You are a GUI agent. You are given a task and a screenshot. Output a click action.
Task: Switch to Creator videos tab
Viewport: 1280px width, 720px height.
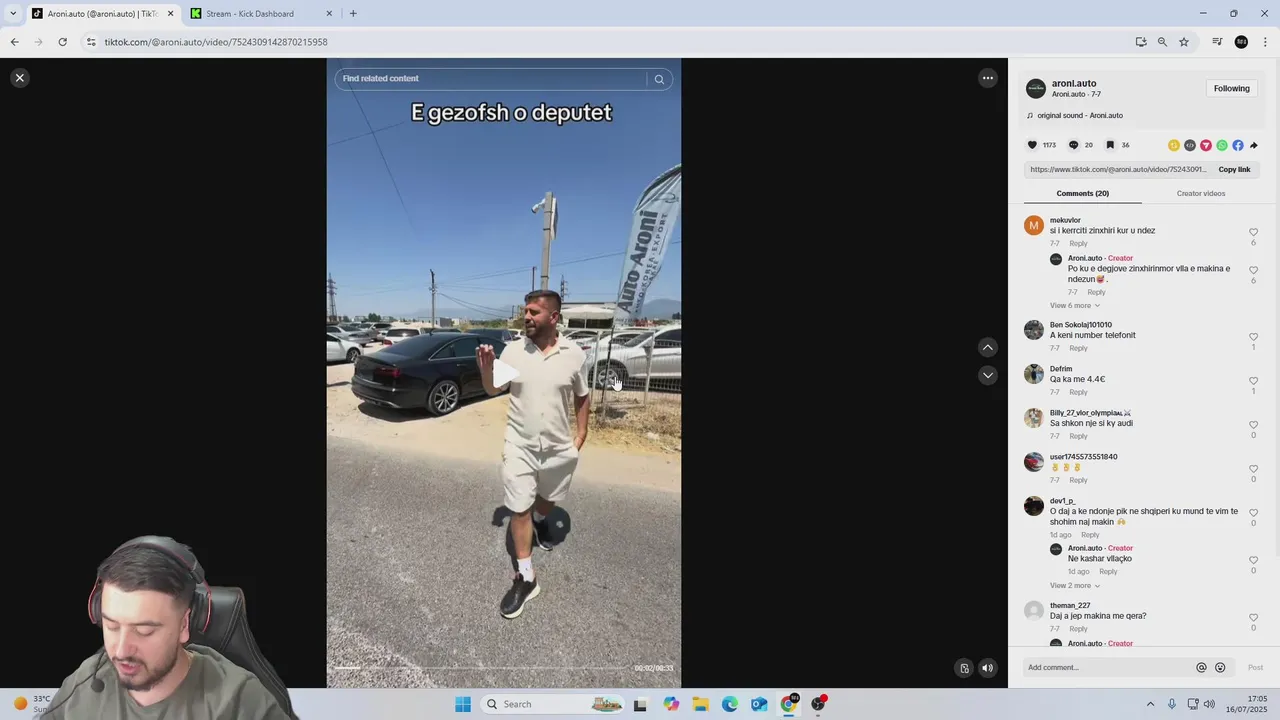(x=1200, y=193)
